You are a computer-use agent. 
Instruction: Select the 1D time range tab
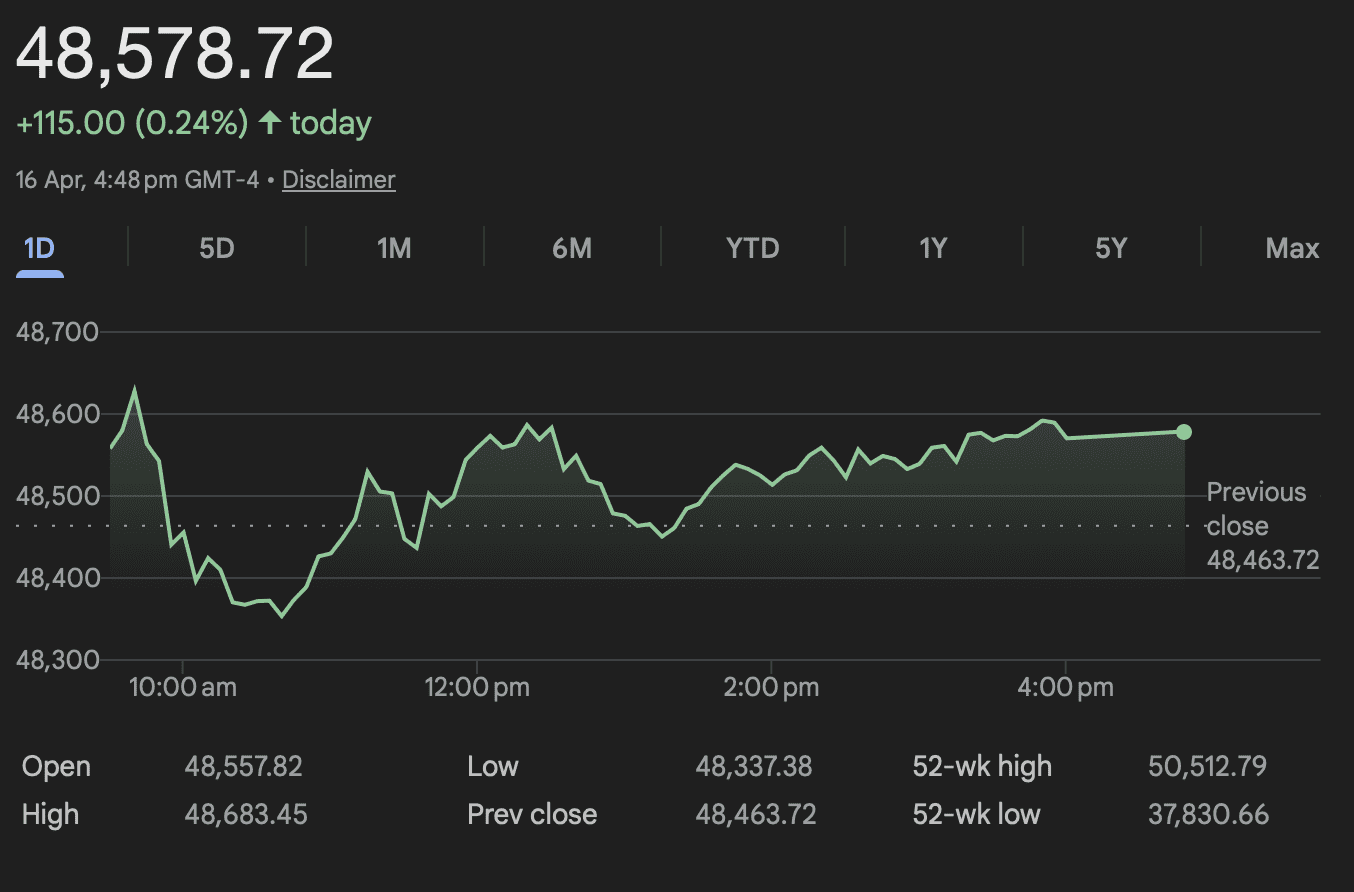click(39, 248)
